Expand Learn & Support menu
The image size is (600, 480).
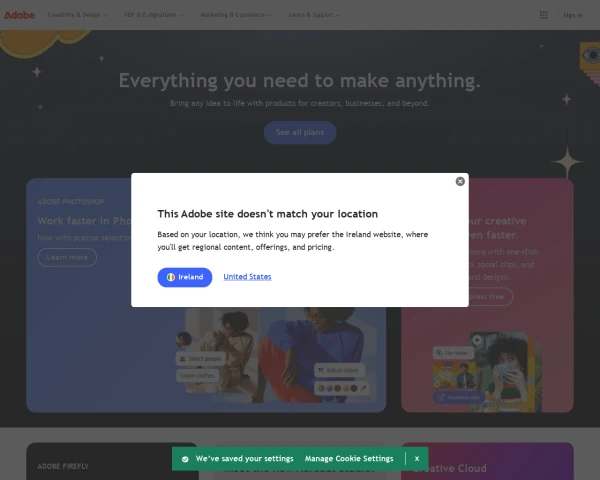coord(314,15)
